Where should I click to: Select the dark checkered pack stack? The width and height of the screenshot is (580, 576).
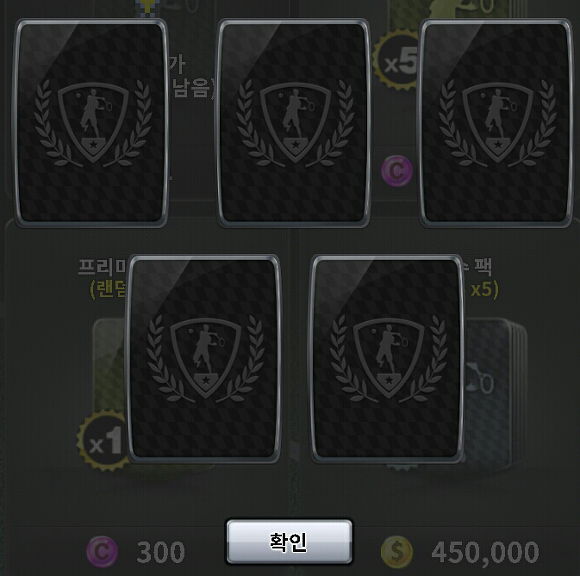click(x=495, y=395)
